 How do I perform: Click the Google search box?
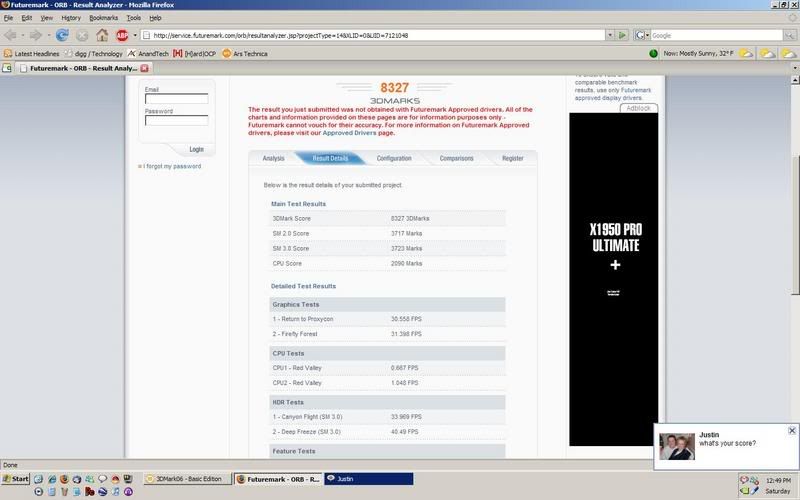716,35
